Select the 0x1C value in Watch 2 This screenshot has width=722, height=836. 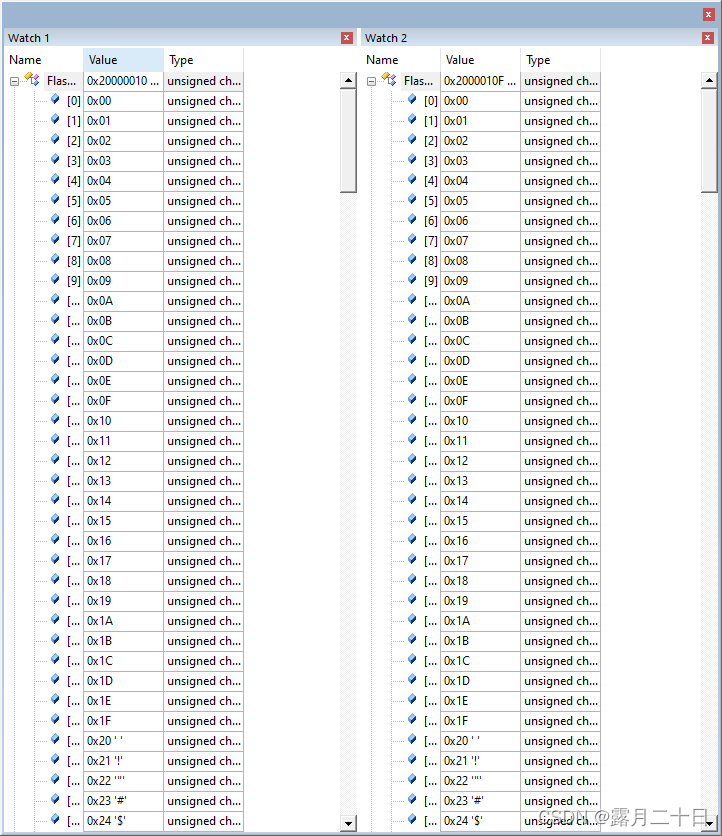pyautogui.click(x=480, y=661)
